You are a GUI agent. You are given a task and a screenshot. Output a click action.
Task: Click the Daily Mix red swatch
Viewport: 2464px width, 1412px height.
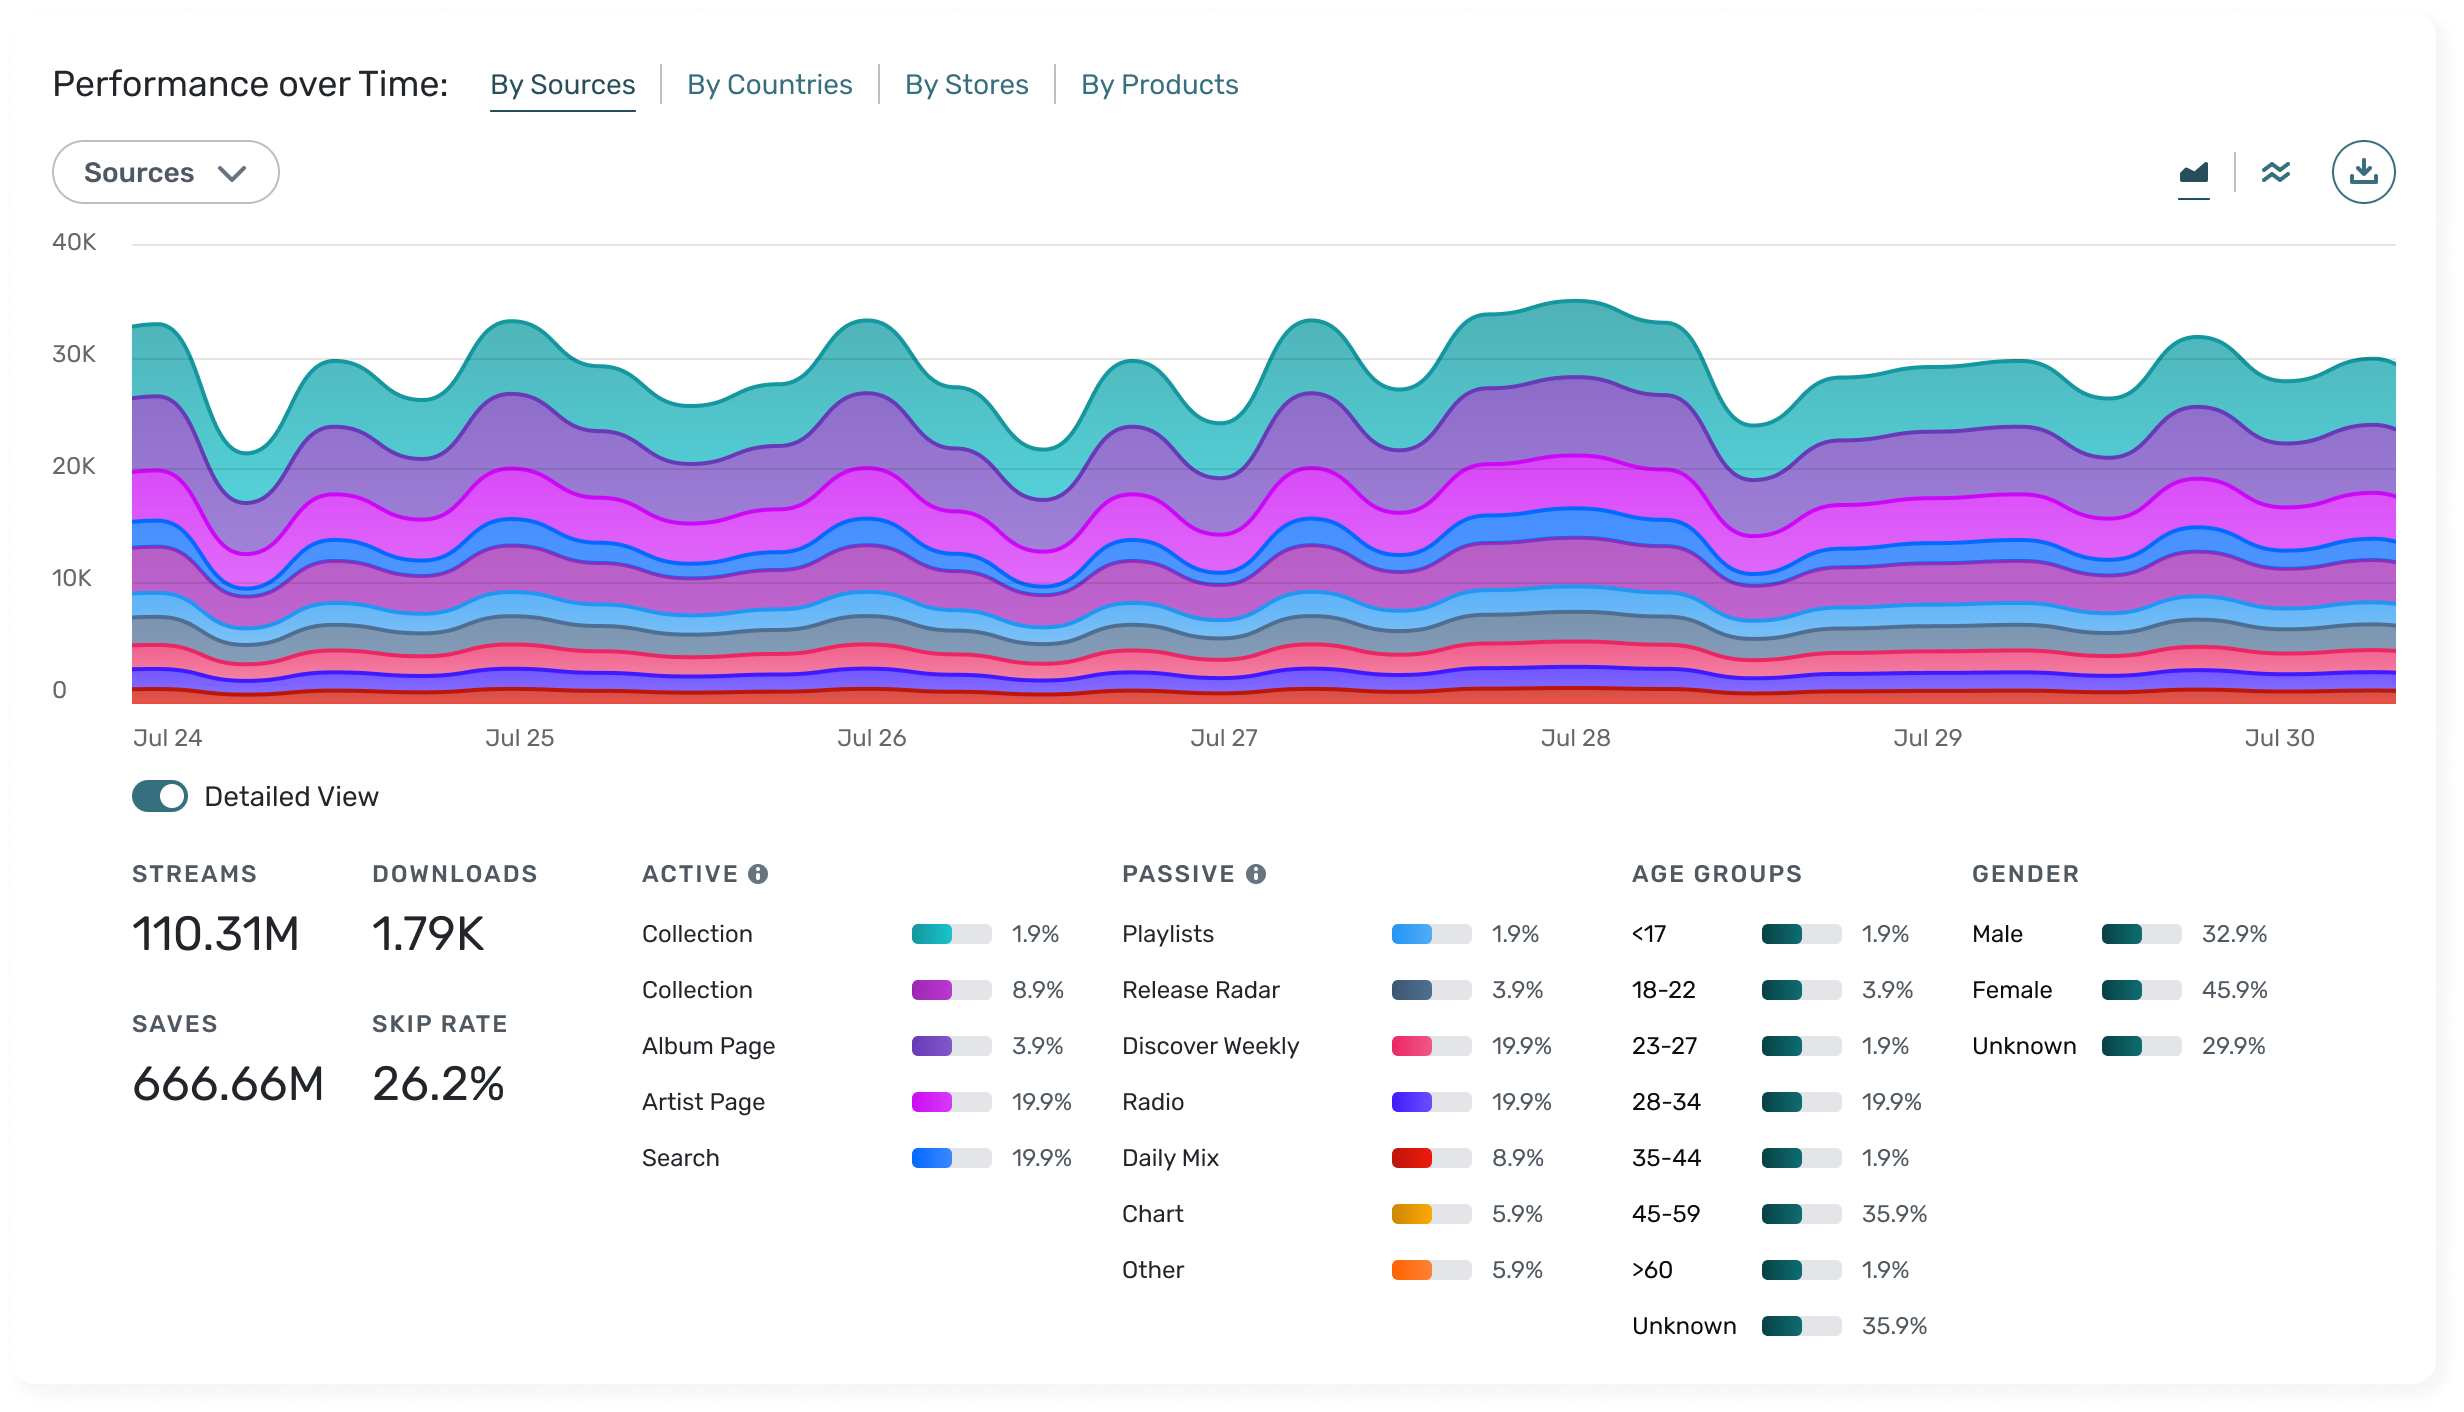click(1412, 1158)
